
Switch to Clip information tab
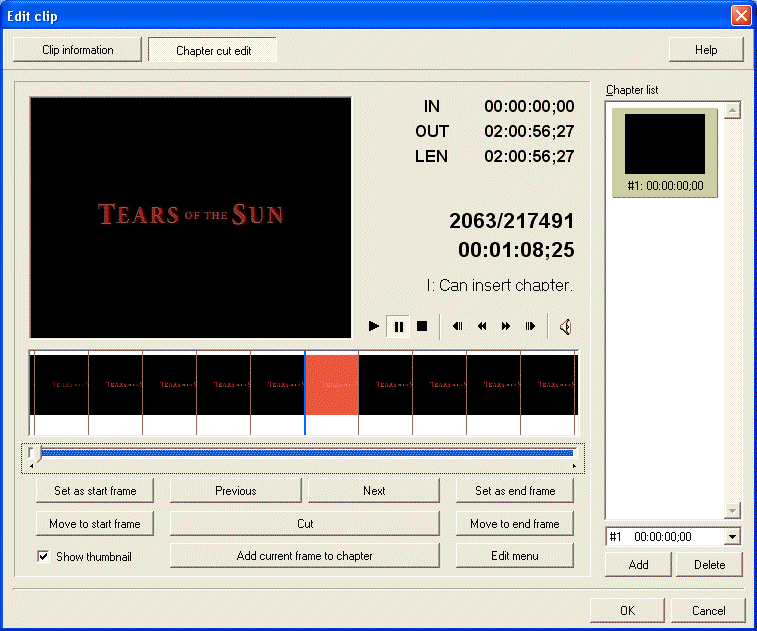click(77, 50)
